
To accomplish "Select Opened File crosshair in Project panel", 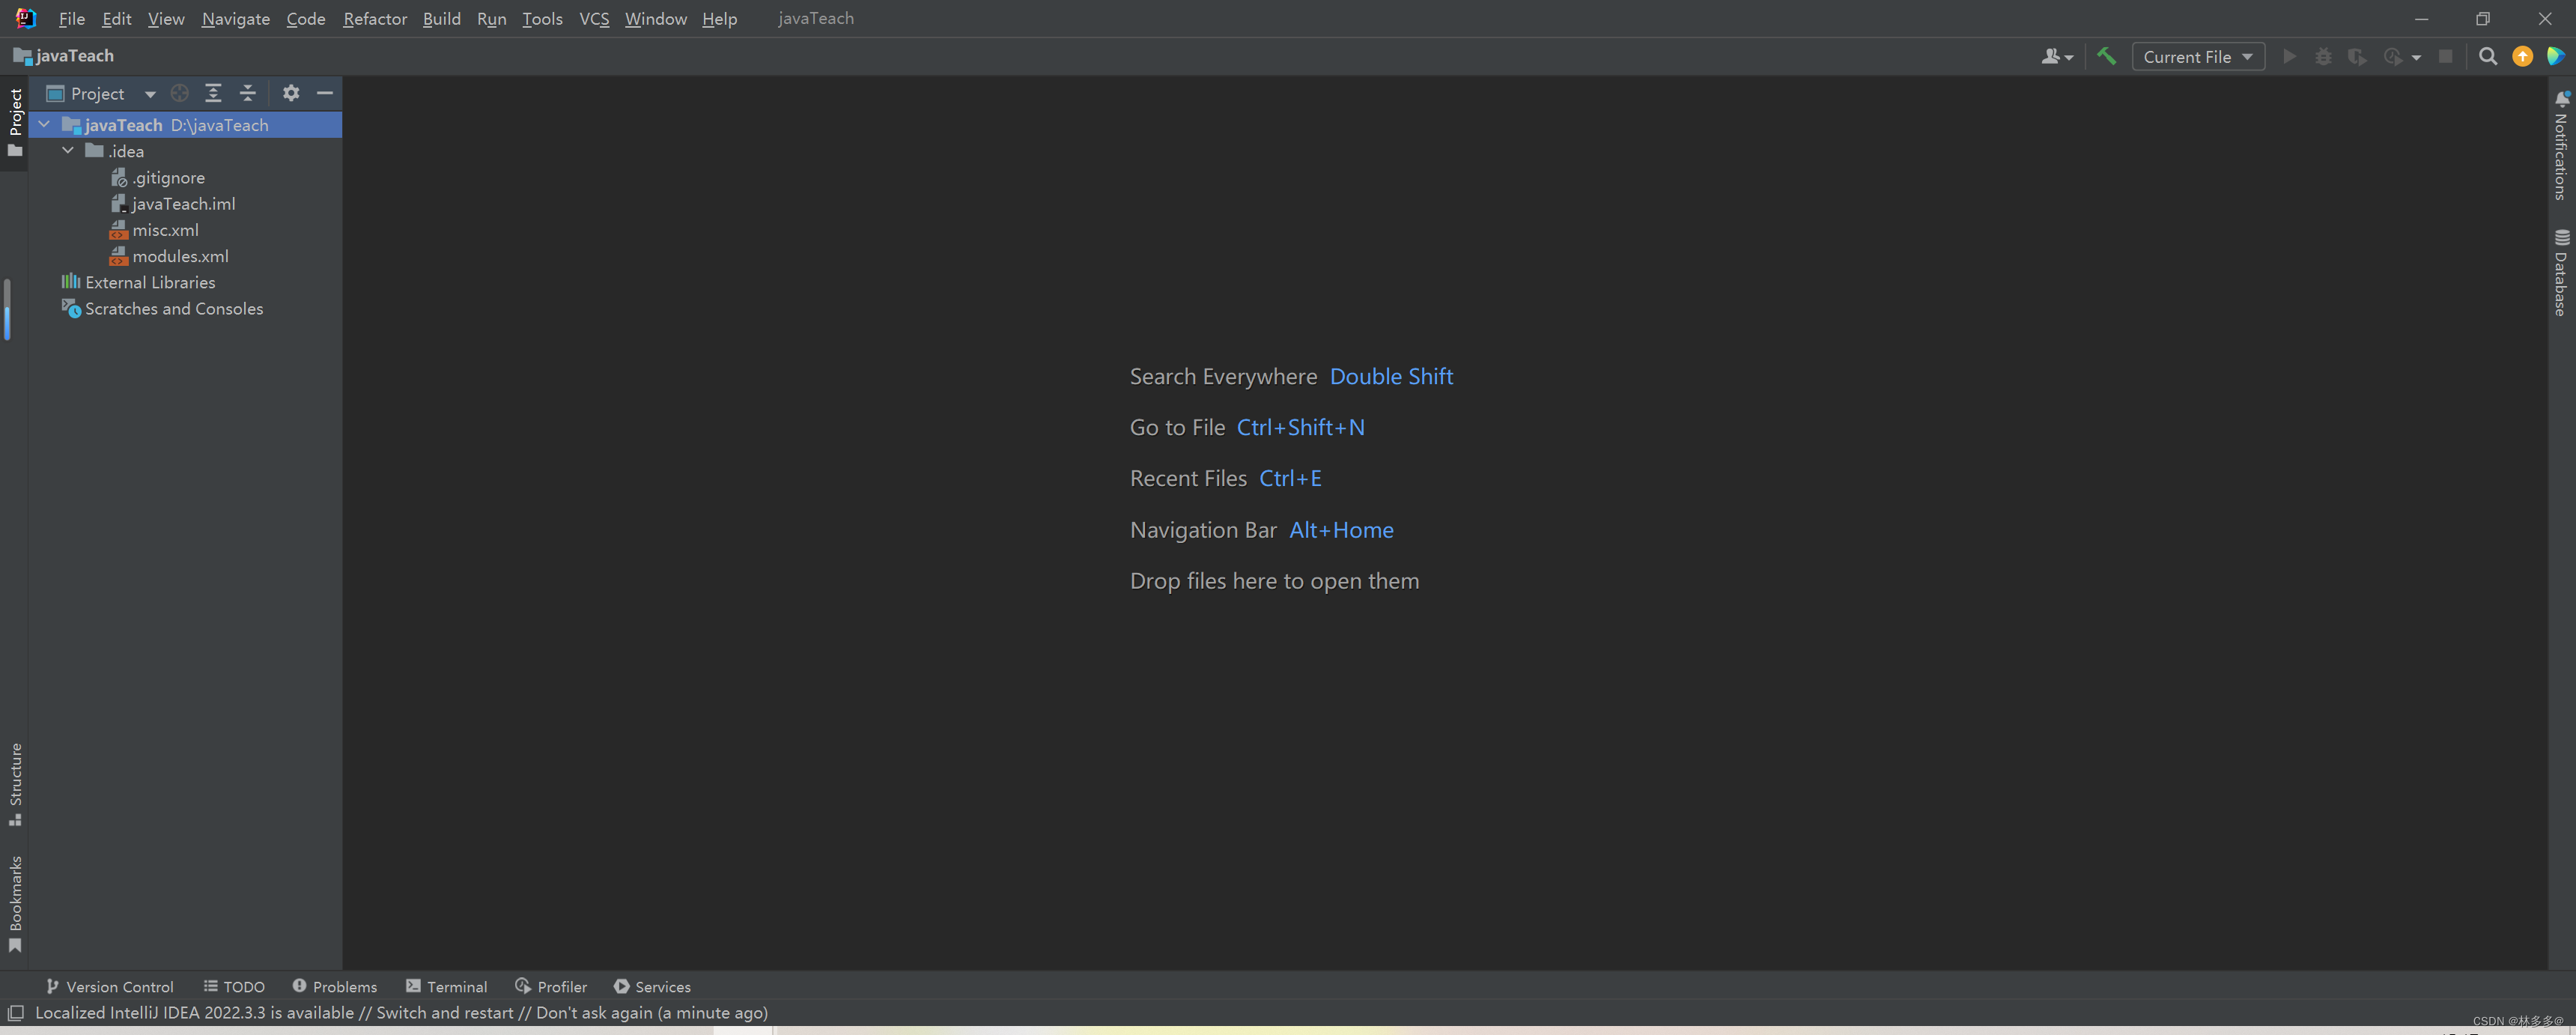I will click(x=180, y=93).
